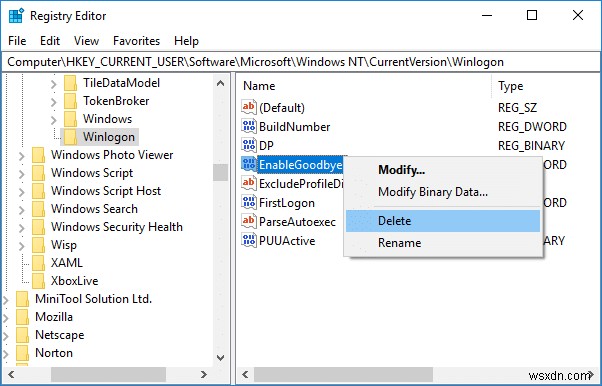Click the DWORD icon beside BuildNumber
Image resolution: width=602 pixels, height=386 pixels.
coord(249,126)
